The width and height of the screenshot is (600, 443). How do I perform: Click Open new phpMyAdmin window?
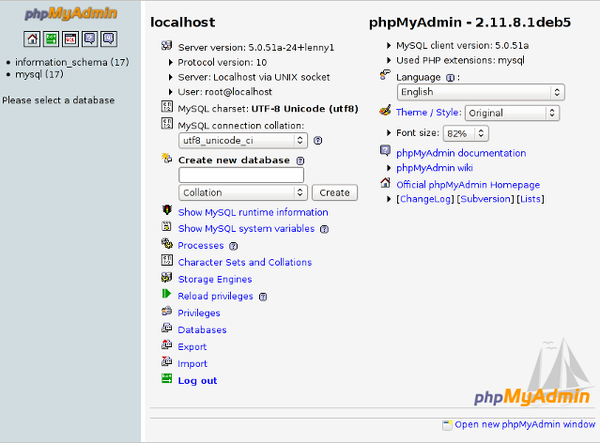(x=525, y=424)
